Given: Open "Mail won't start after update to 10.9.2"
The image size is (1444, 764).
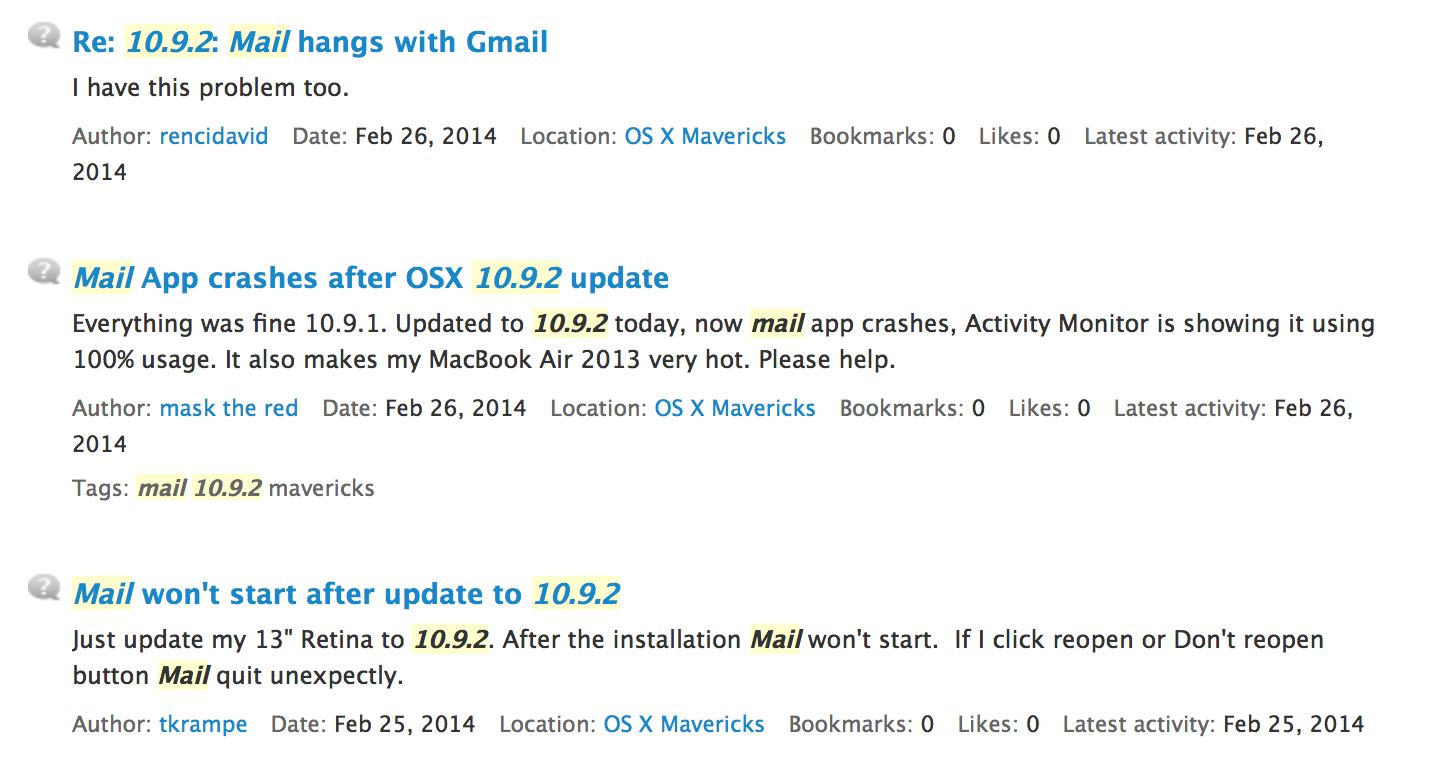Looking at the screenshot, I should tap(347, 594).
